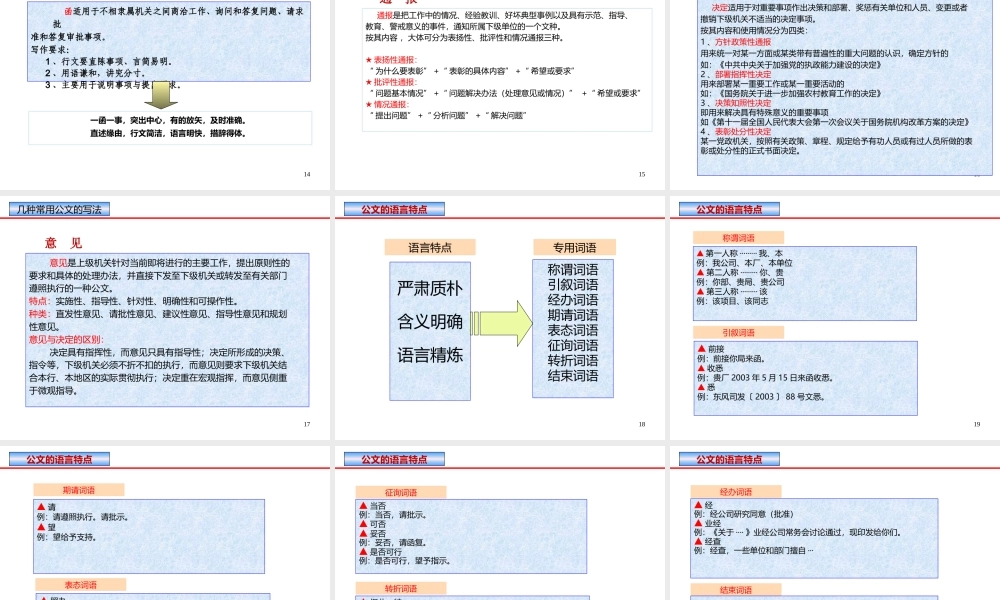Click the 例: 是否可行, 望予指示 line
The image size is (1000, 600).
click(x=405, y=561)
